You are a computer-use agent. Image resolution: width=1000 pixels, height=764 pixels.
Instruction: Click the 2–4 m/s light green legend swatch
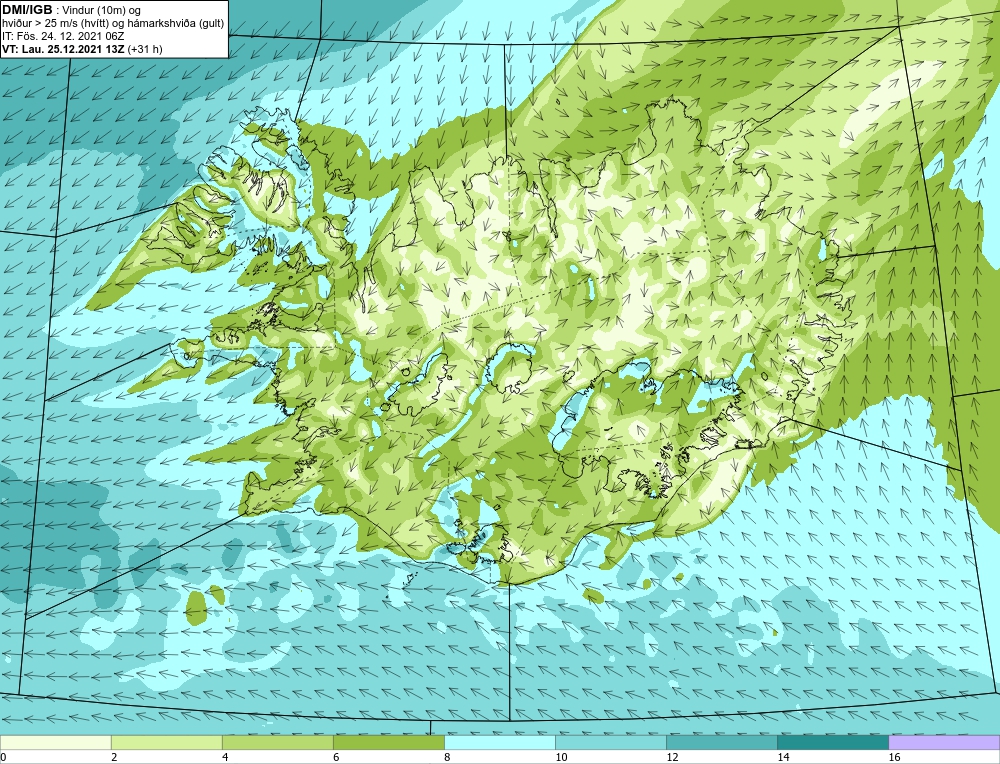[x=166, y=742]
